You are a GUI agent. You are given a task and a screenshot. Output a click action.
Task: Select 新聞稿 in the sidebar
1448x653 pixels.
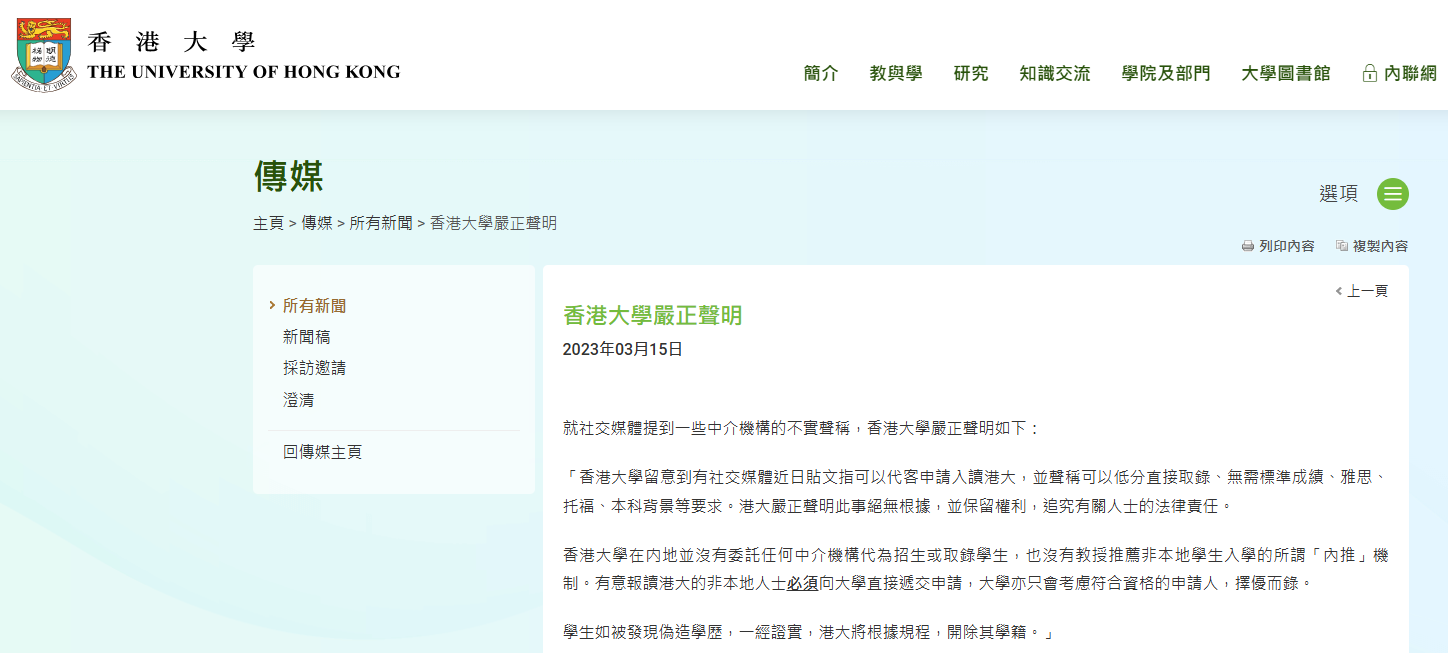tap(307, 337)
